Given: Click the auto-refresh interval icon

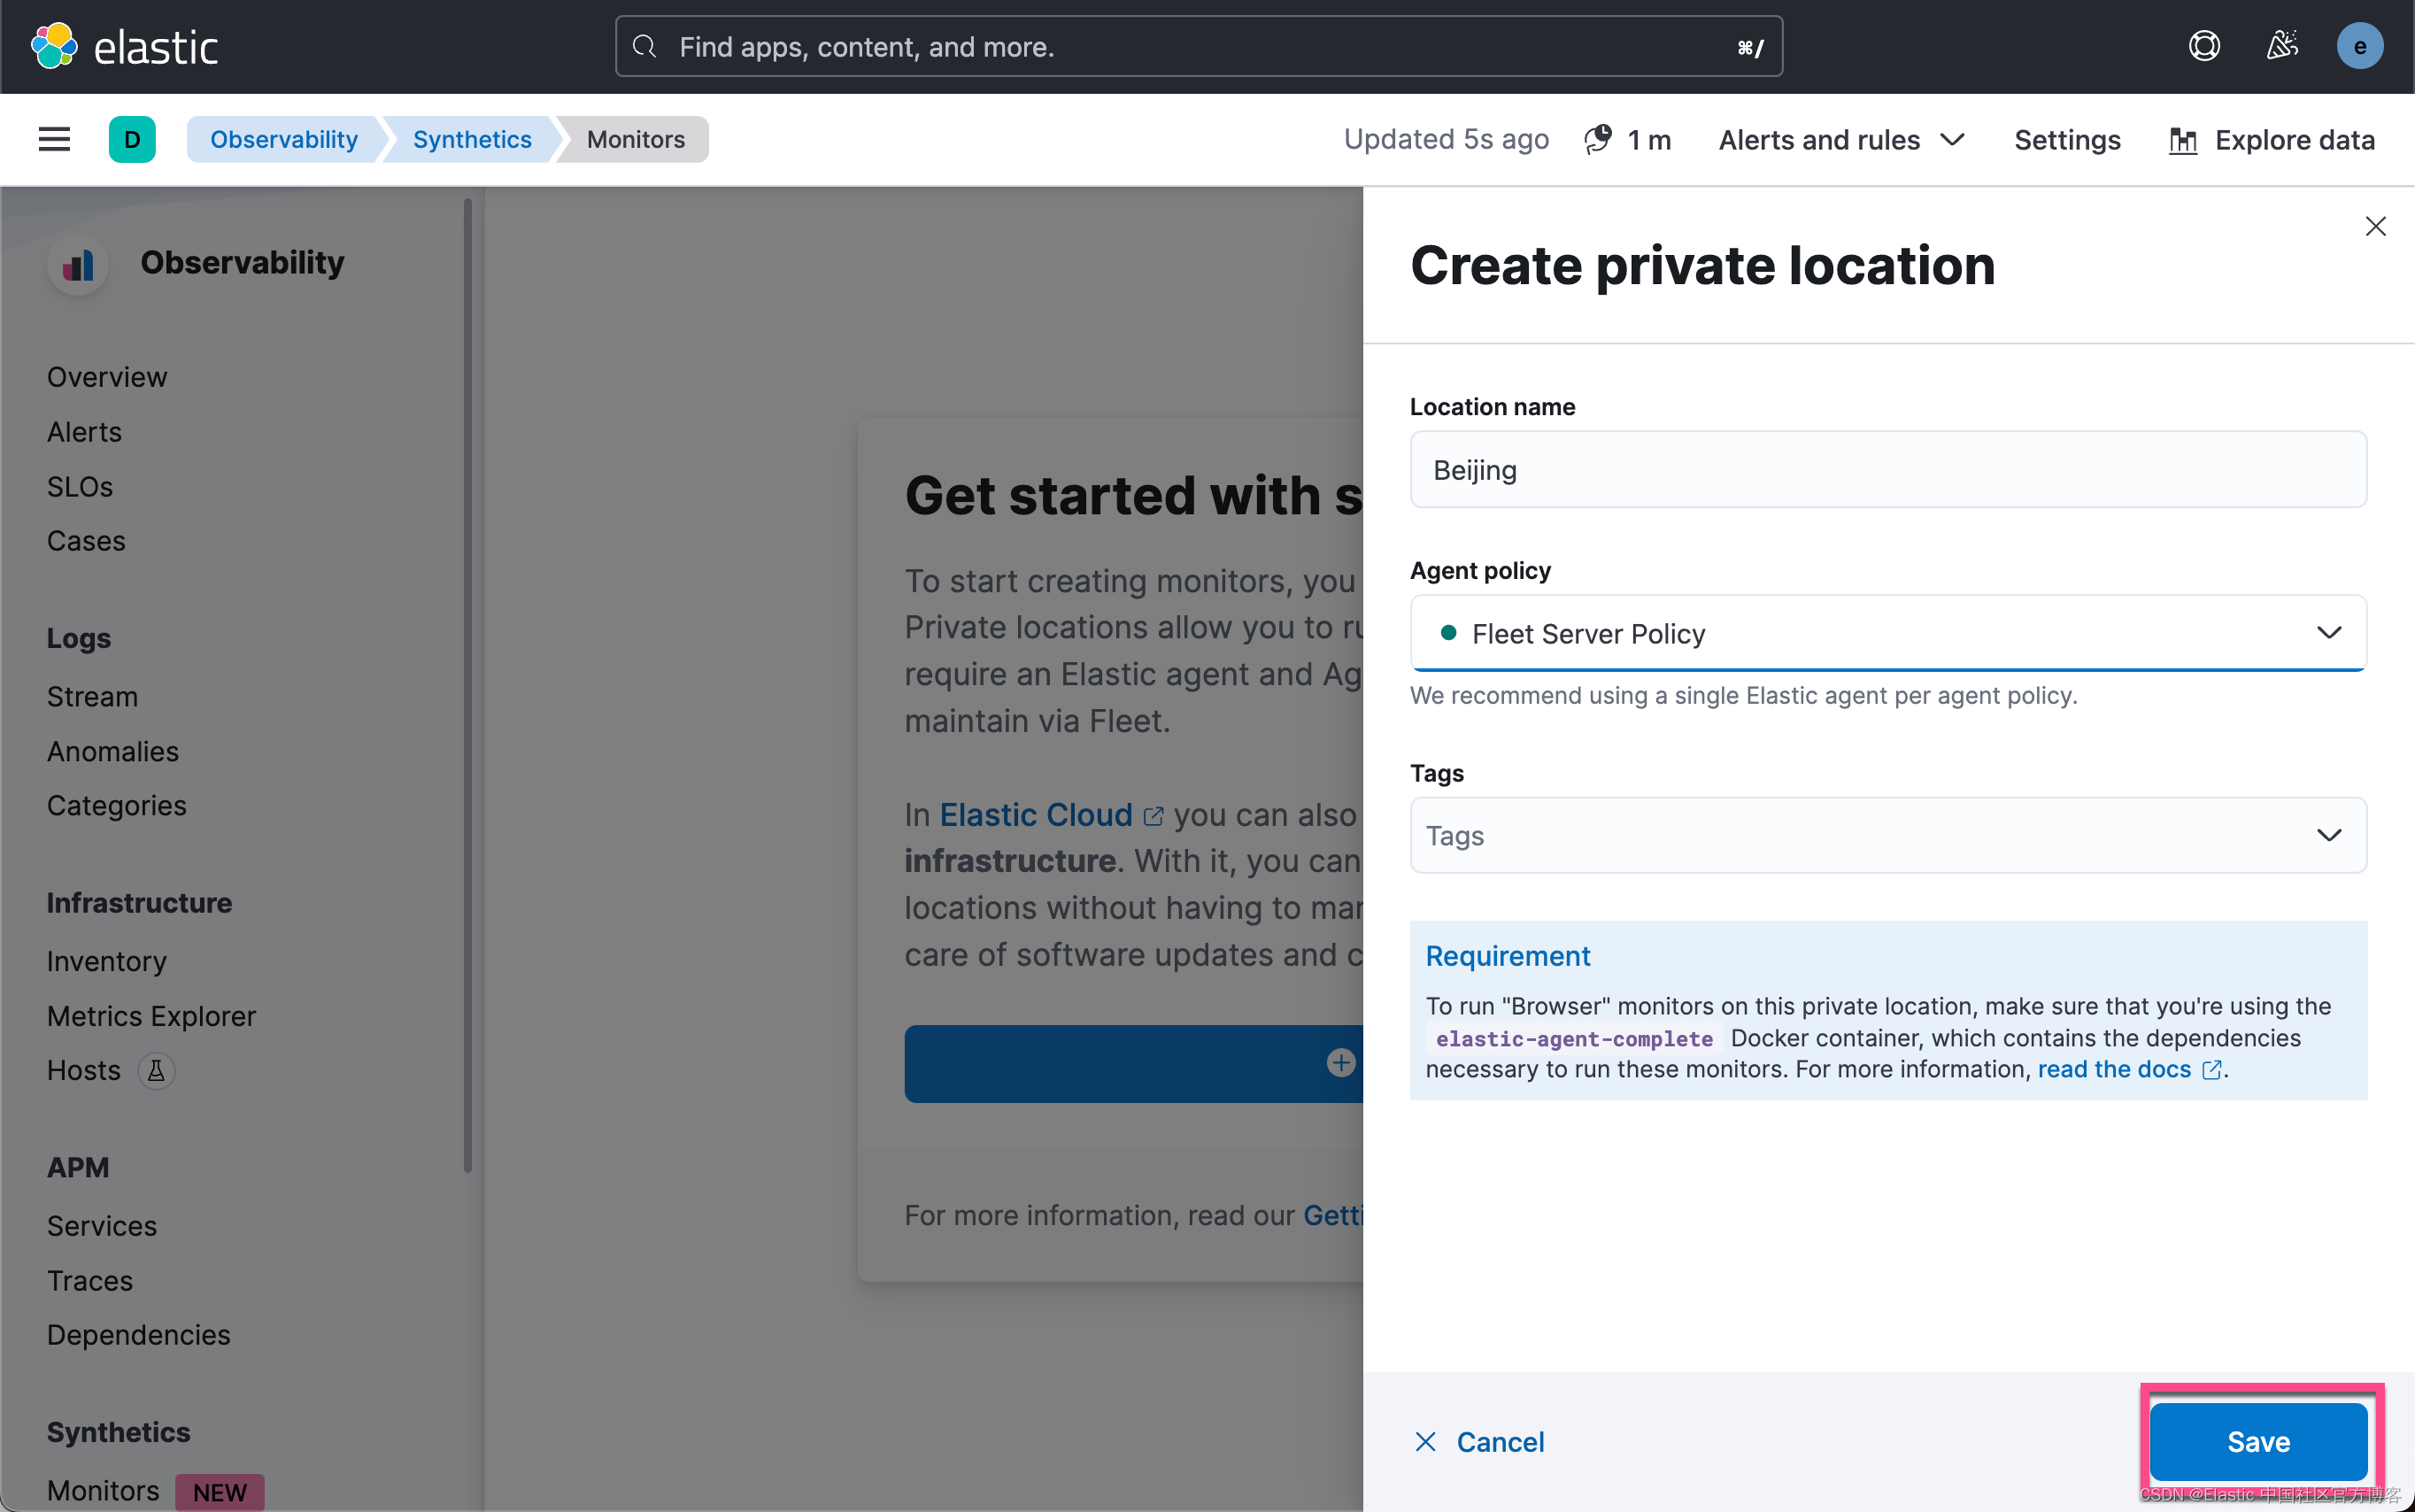Looking at the screenshot, I should coord(1597,139).
